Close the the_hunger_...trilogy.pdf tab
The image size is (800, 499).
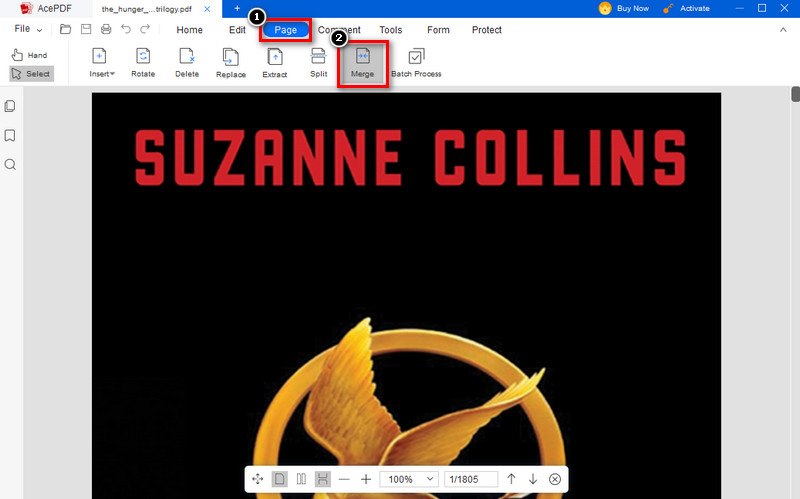pos(207,9)
